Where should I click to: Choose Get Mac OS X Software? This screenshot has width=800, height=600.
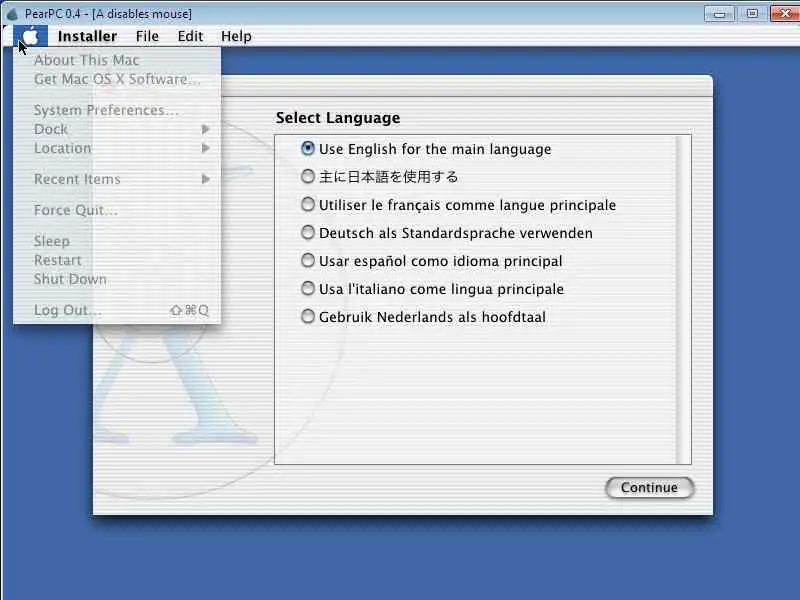(117, 79)
